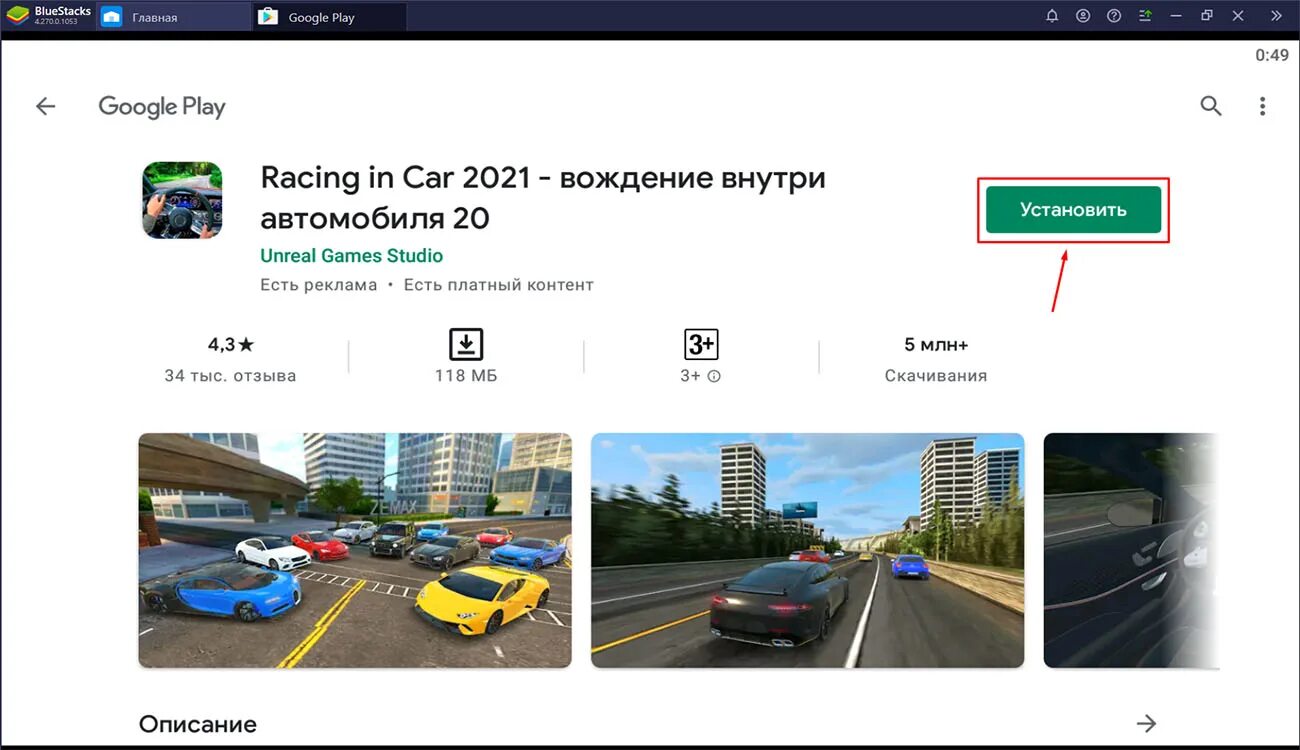The width and height of the screenshot is (1300, 750).
Task: Click the 4,3 star rating
Action: tap(231, 345)
